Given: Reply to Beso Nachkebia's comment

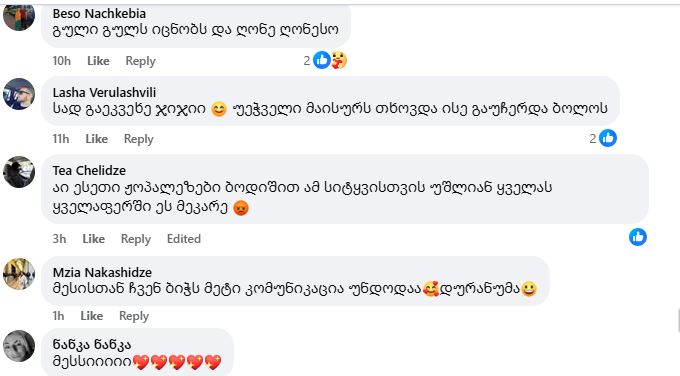Looking at the screenshot, I should pyautogui.click(x=140, y=61).
